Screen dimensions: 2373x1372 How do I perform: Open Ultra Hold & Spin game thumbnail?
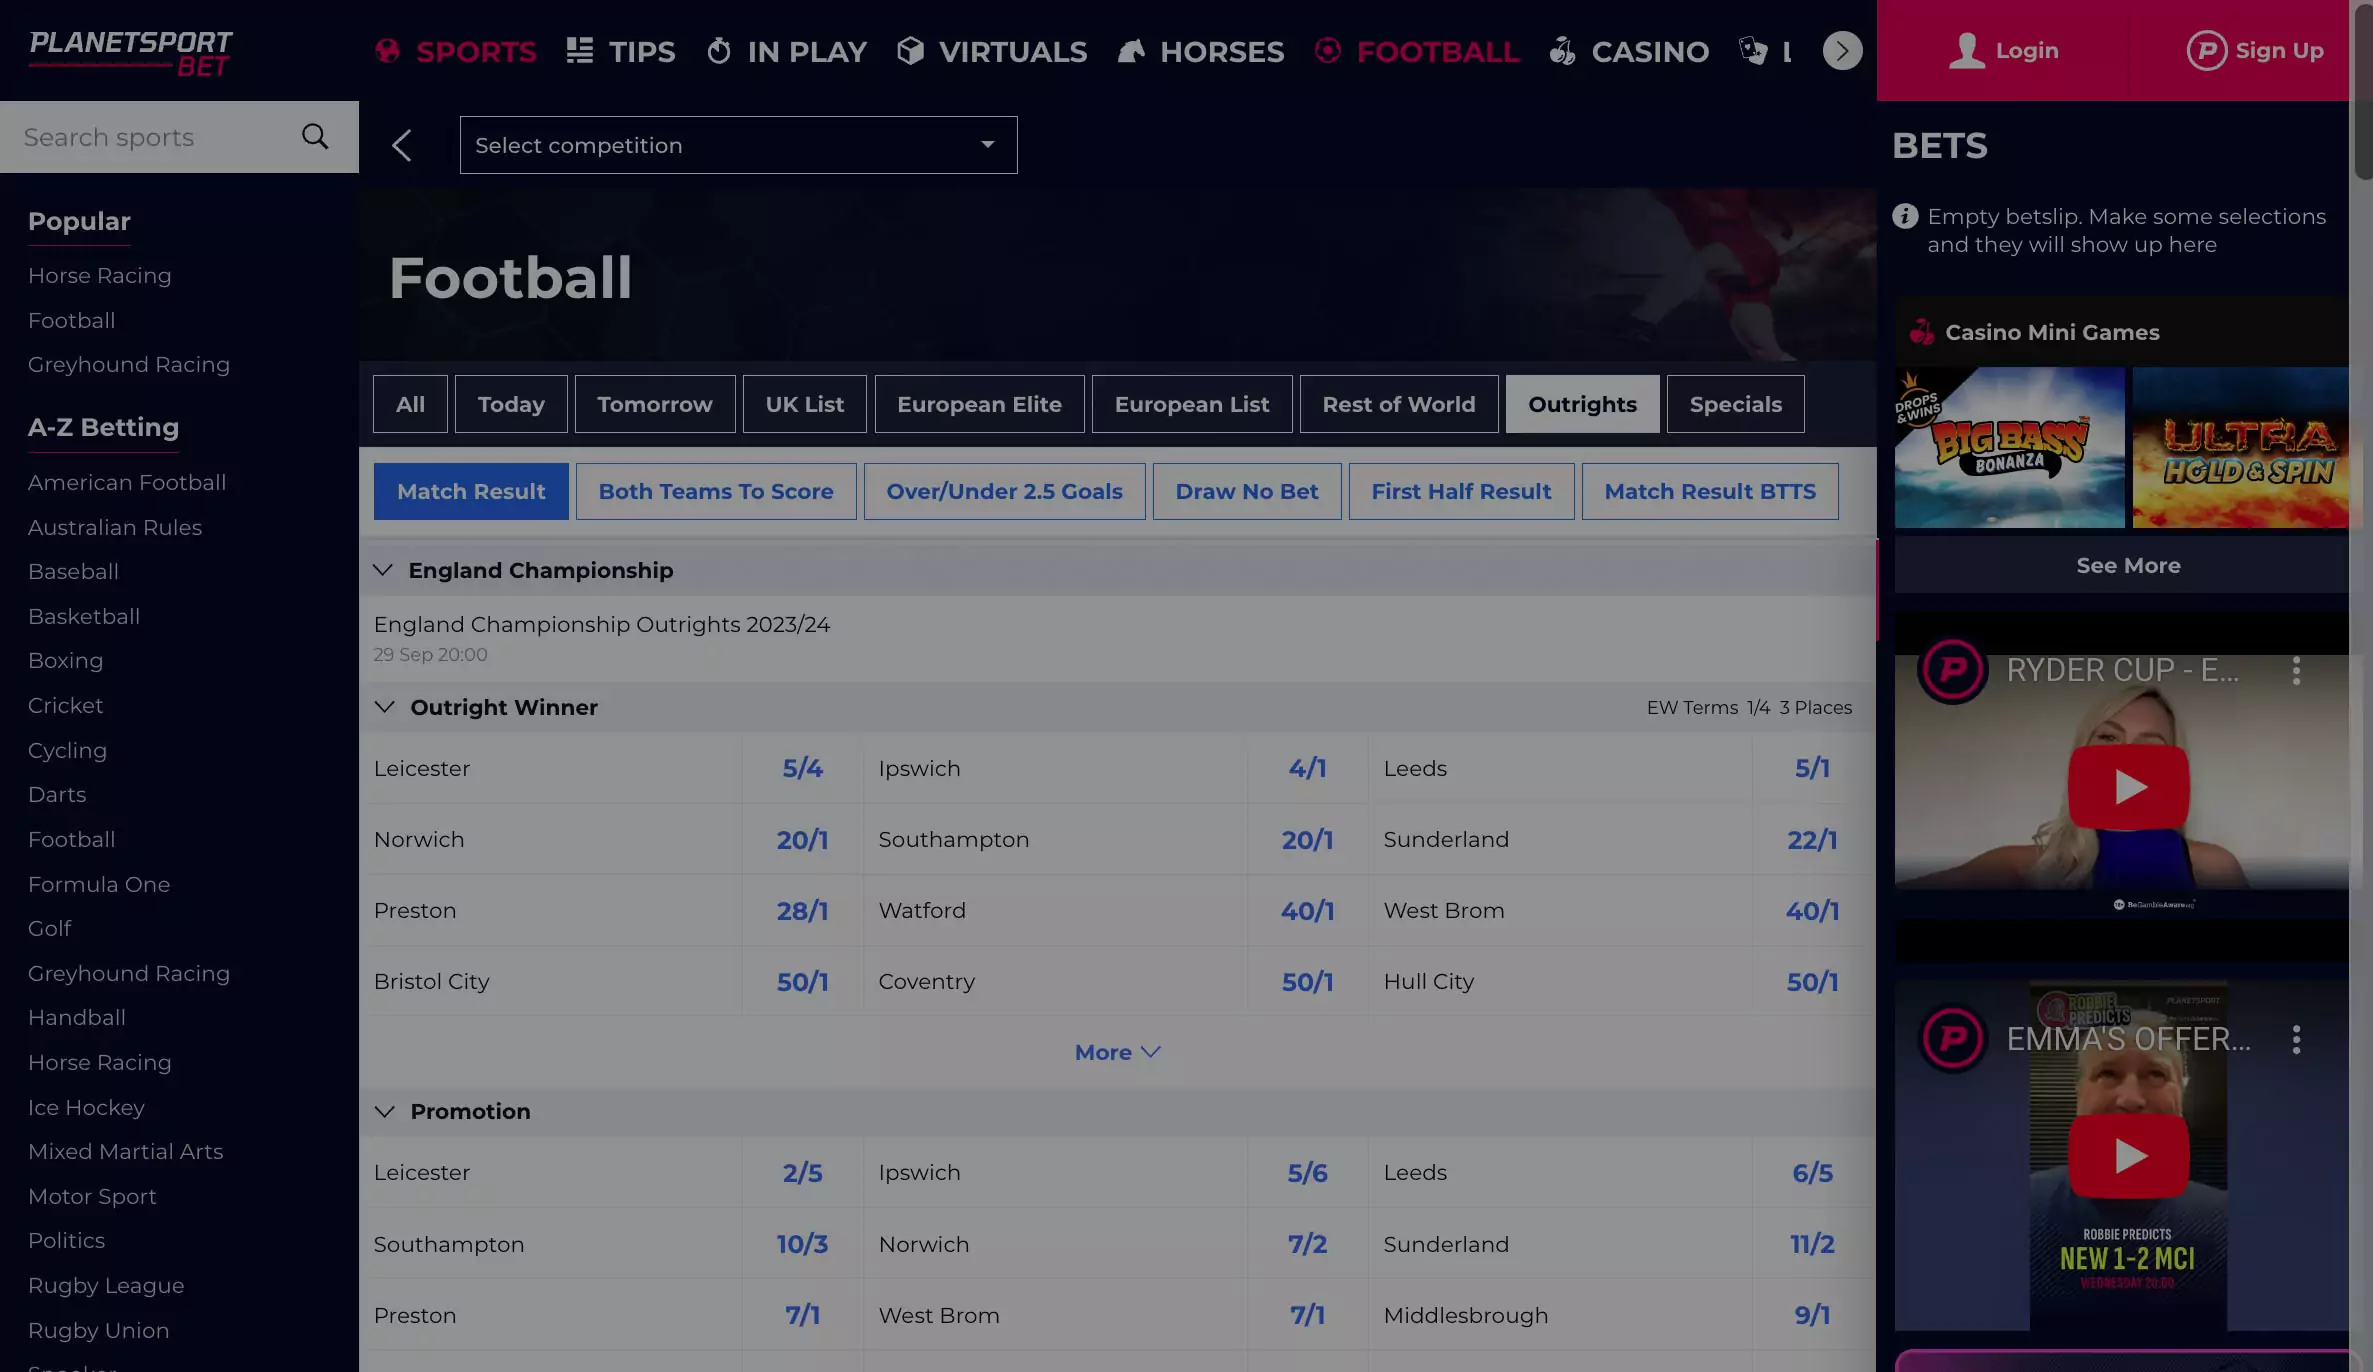click(2240, 448)
